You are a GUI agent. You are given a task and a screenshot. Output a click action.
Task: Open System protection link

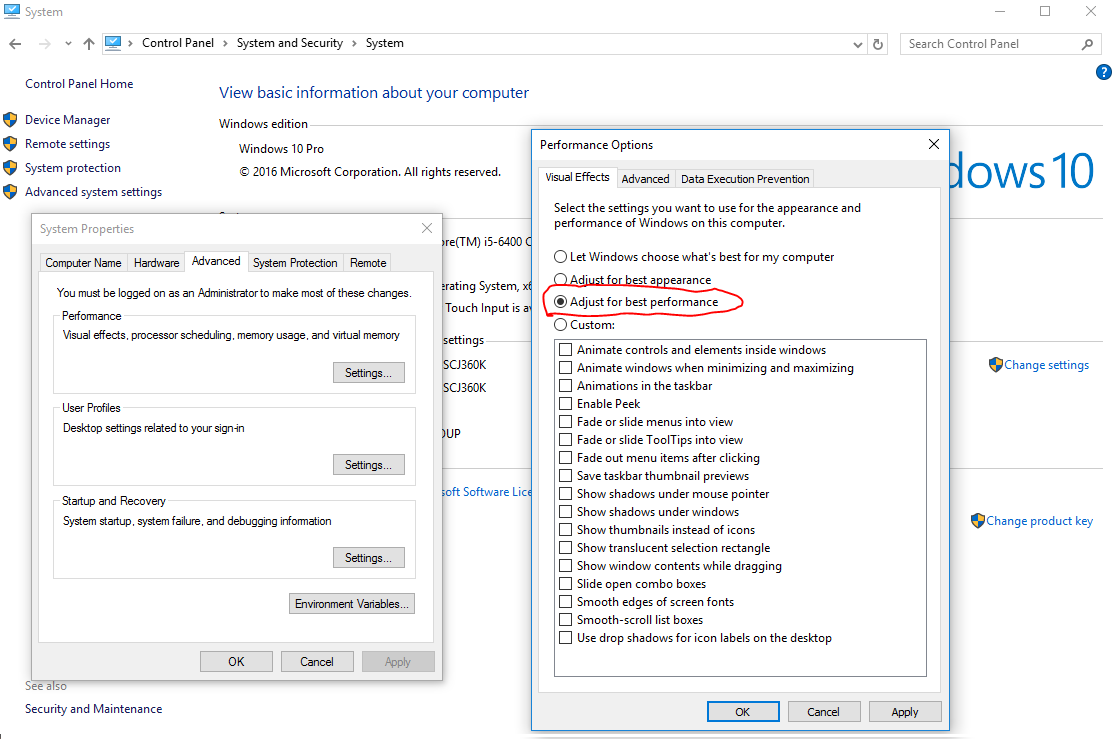tap(73, 168)
